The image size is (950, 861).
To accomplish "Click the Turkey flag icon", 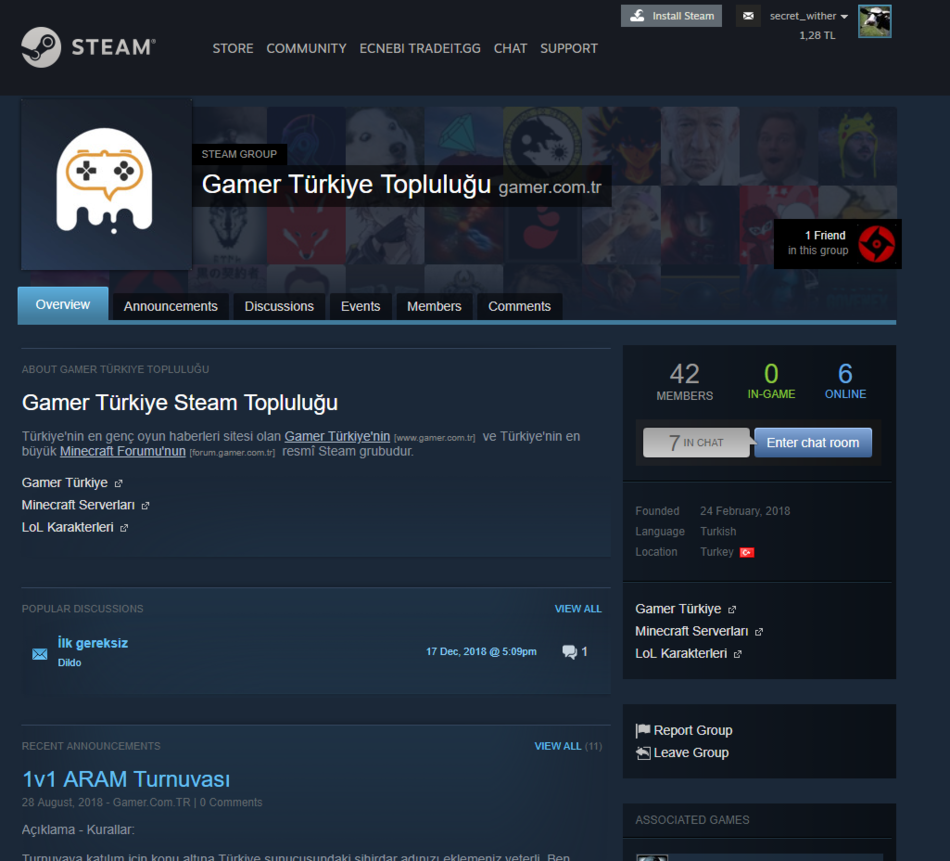I will (747, 553).
